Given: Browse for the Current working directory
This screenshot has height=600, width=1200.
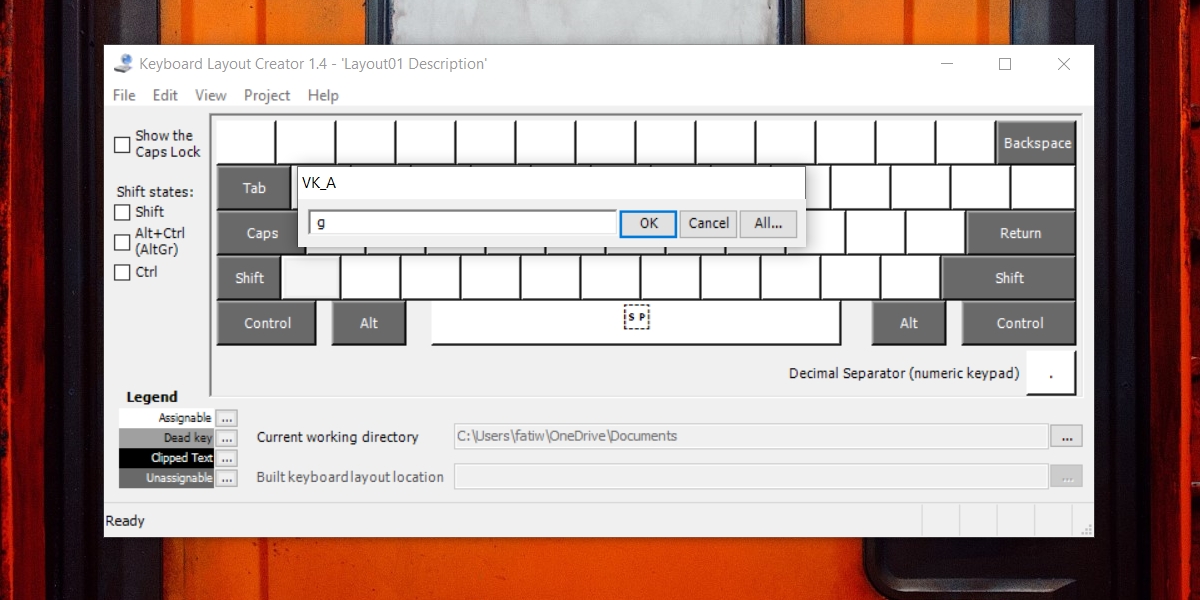Looking at the screenshot, I should click(1066, 436).
